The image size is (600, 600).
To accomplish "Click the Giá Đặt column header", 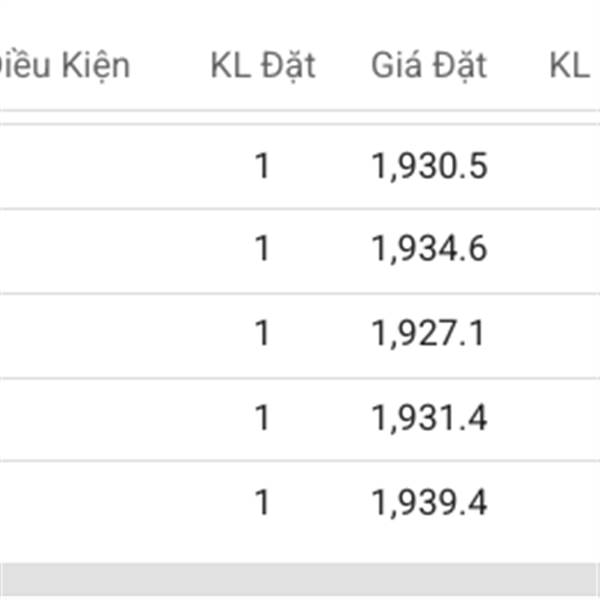I will click(x=429, y=66).
